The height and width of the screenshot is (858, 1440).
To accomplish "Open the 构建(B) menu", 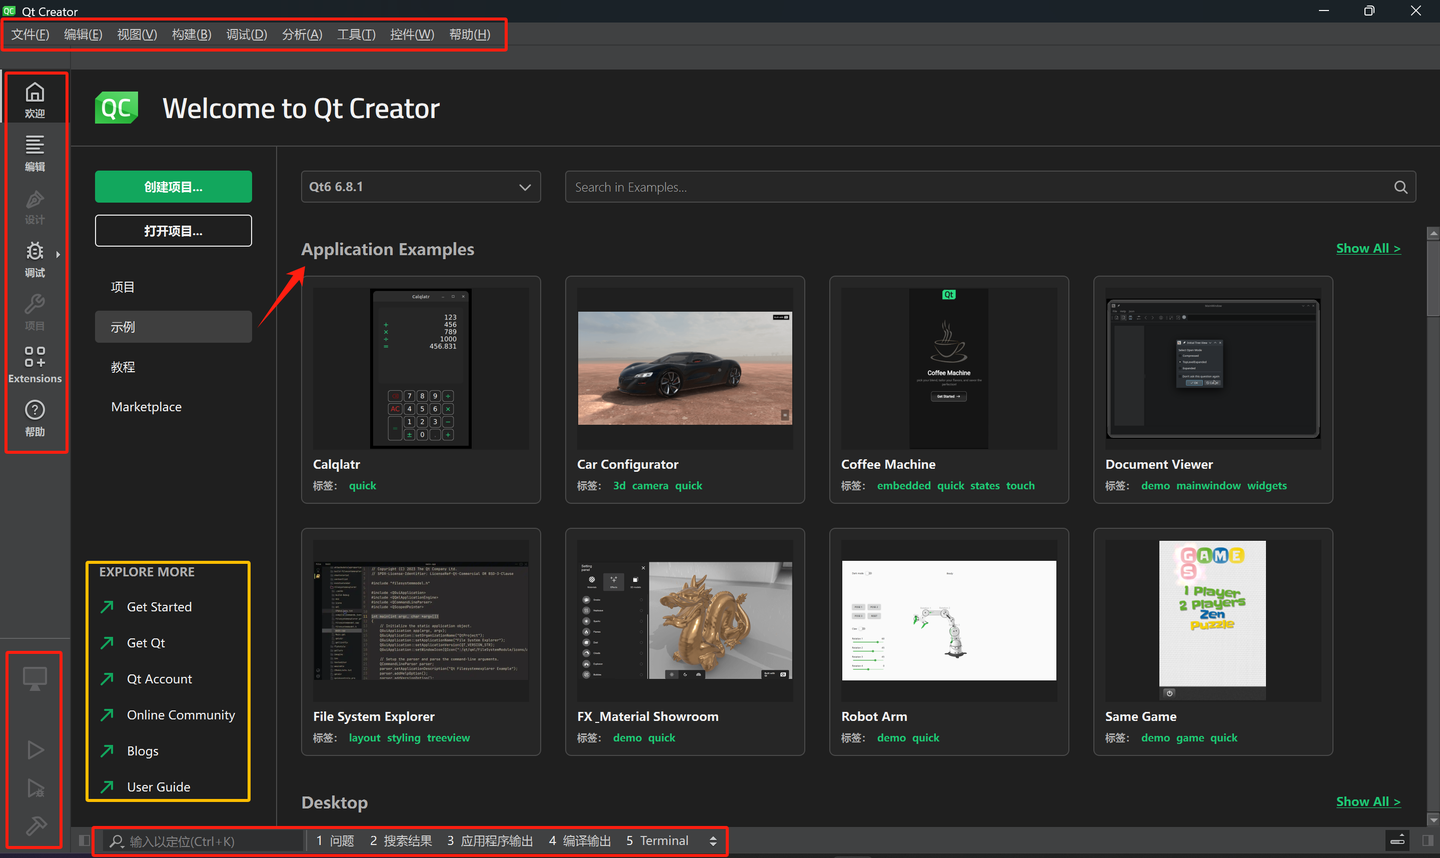I will click(191, 35).
